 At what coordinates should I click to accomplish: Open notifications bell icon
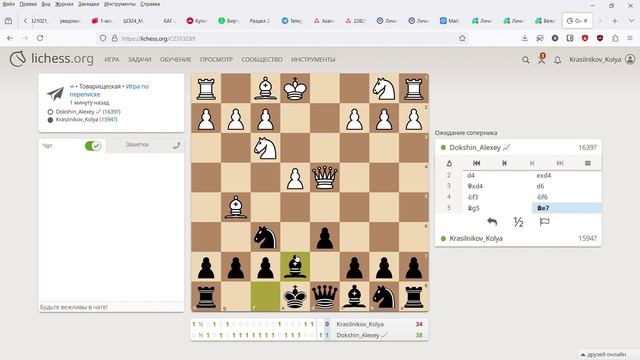point(558,60)
